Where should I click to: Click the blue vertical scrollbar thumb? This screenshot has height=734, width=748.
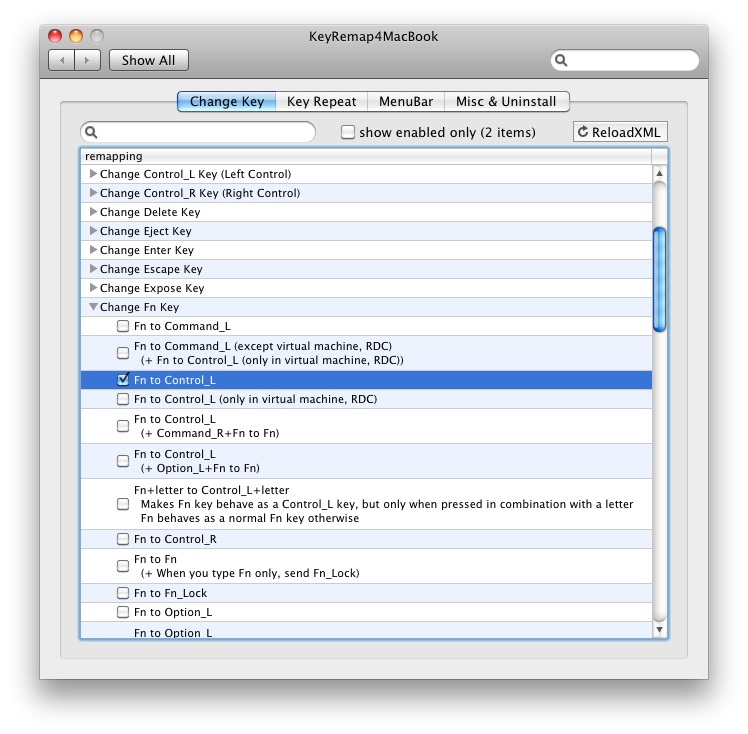point(659,279)
